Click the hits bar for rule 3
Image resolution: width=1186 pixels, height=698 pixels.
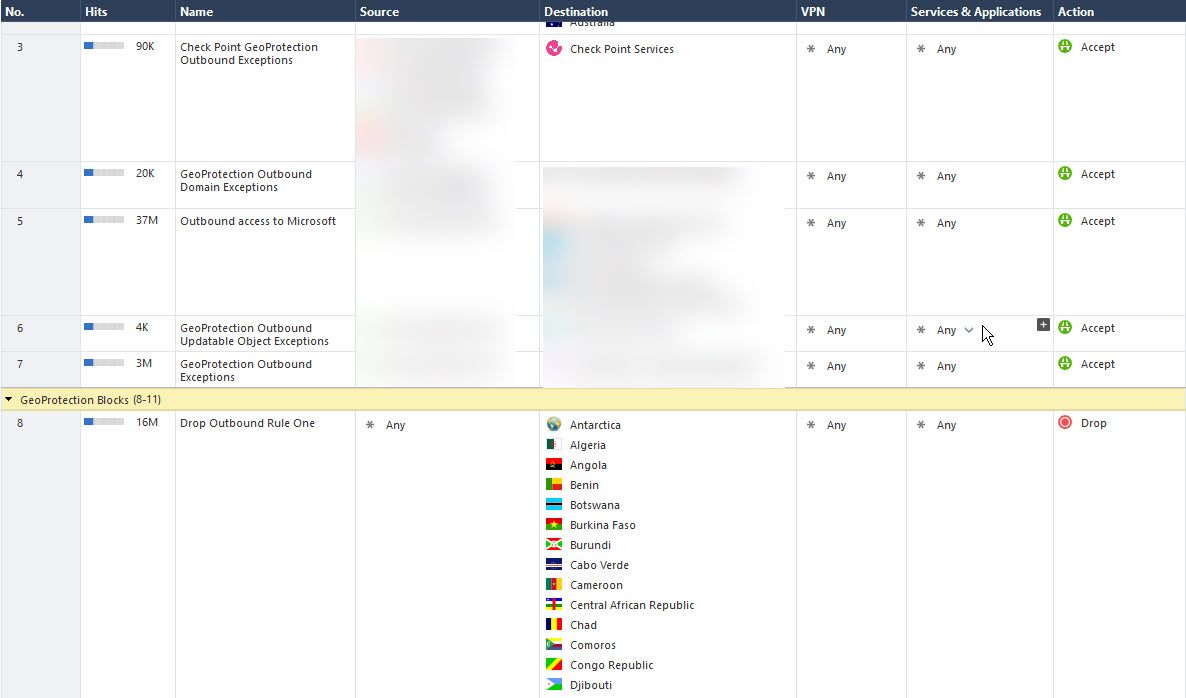pyautogui.click(x=104, y=46)
